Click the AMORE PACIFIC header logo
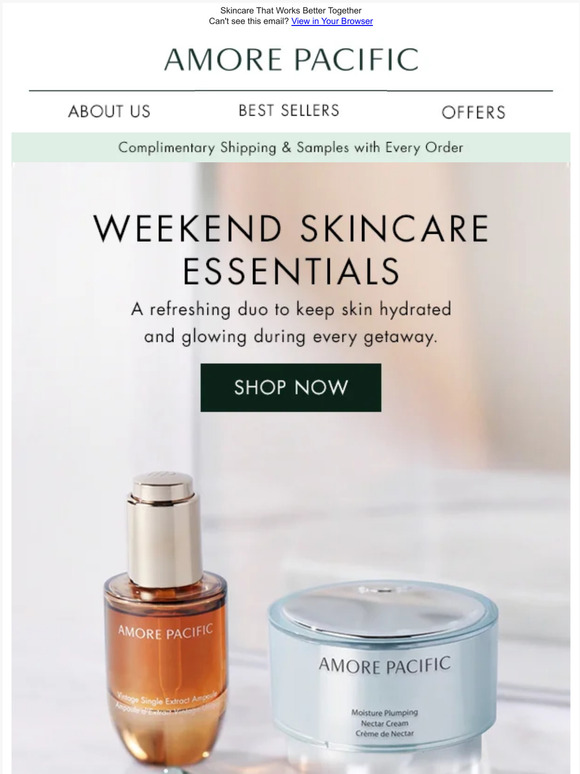 coord(291,60)
